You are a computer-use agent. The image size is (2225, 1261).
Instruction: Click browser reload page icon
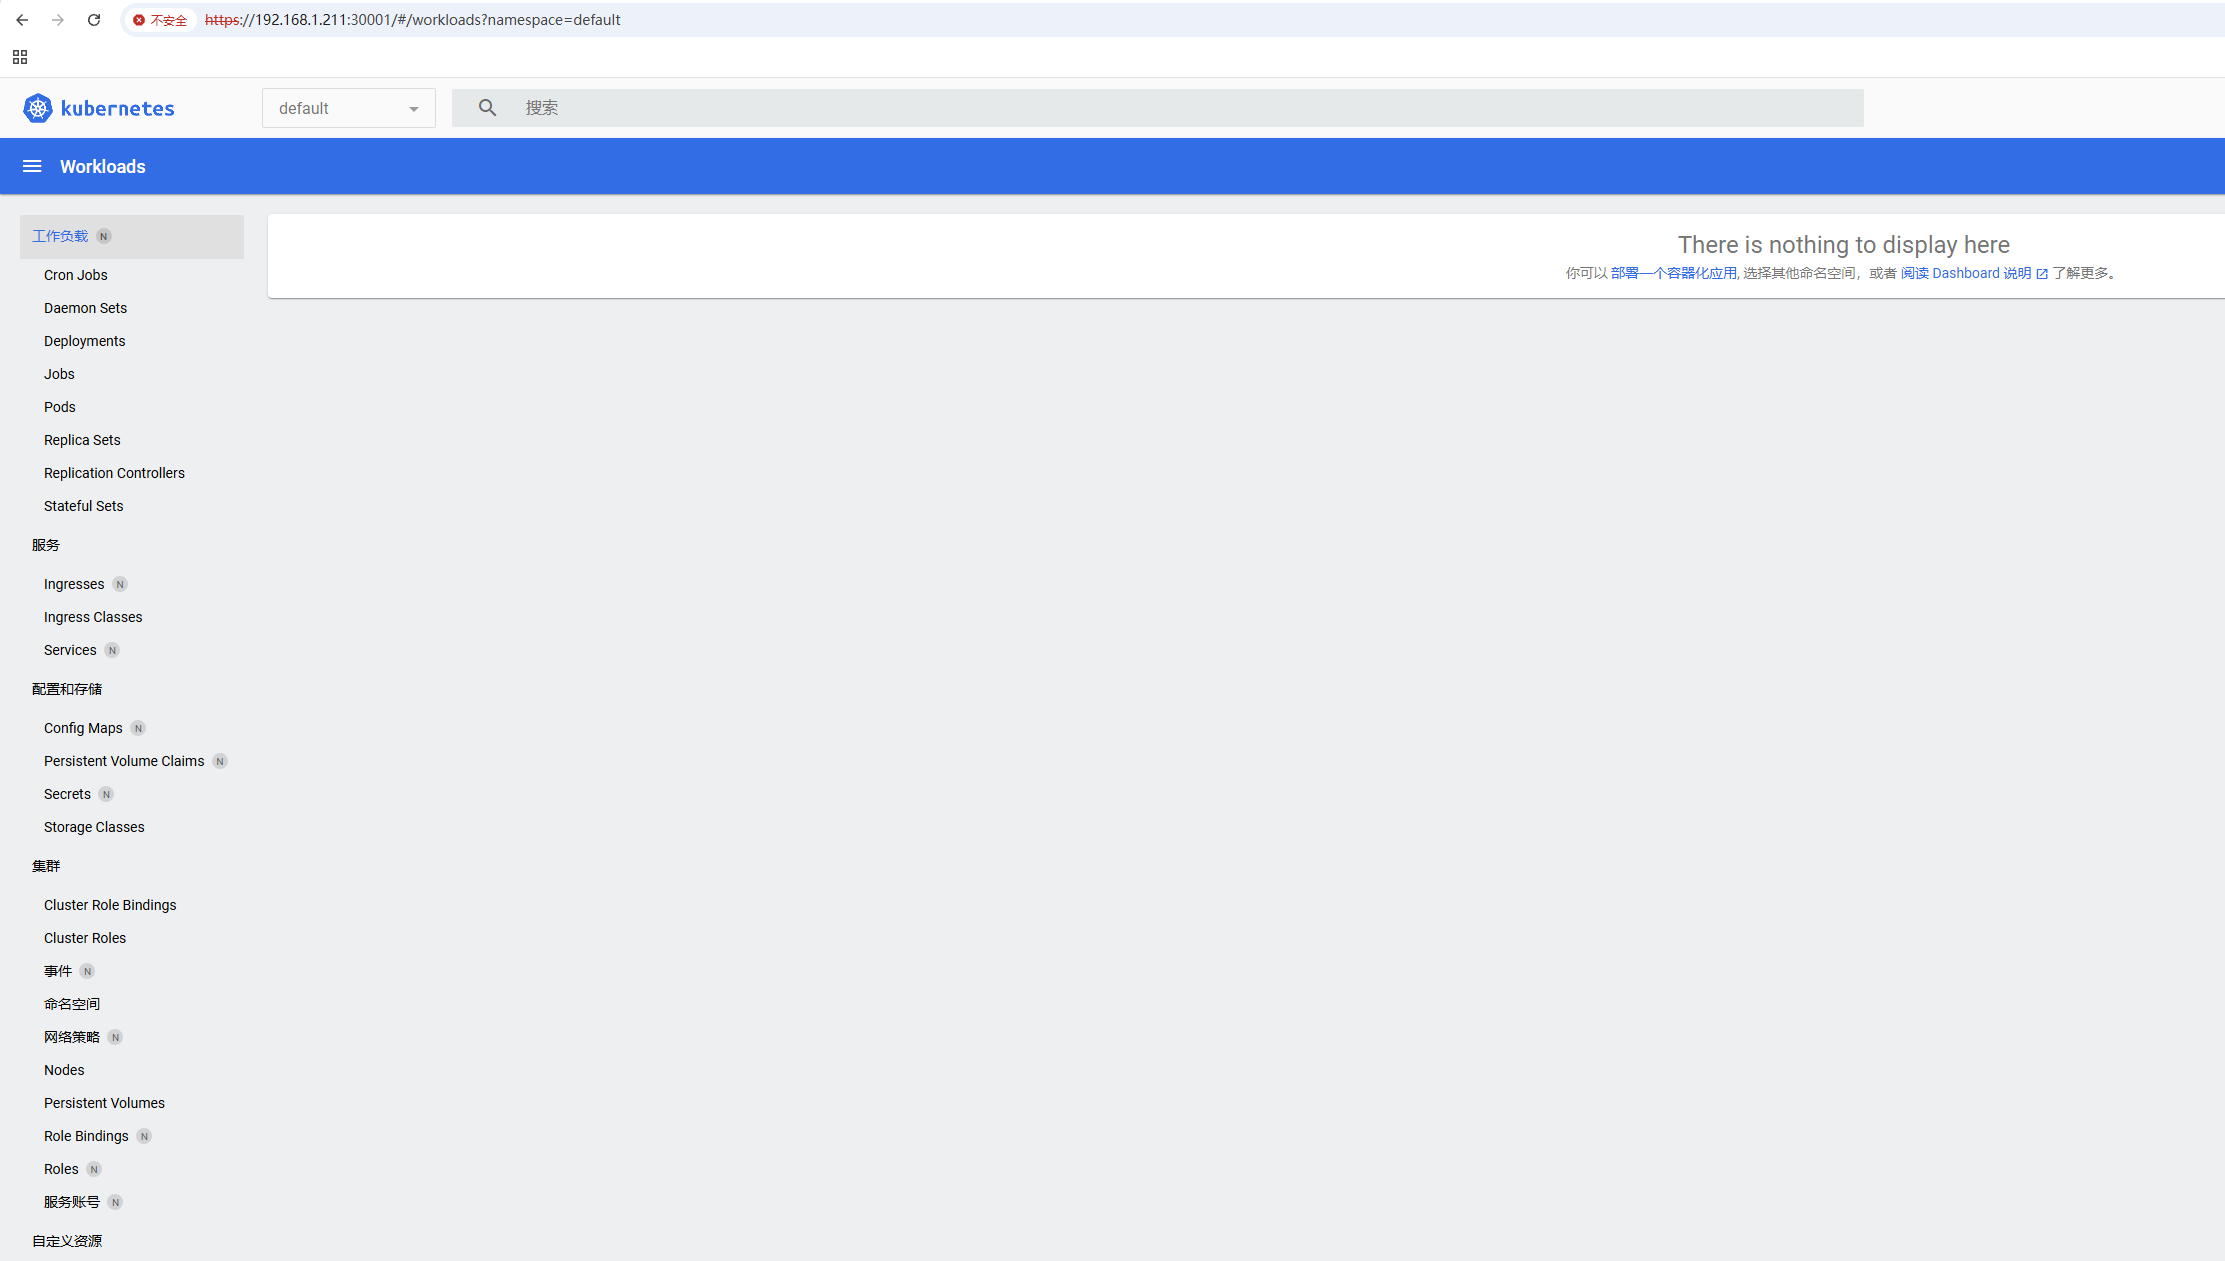[94, 20]
